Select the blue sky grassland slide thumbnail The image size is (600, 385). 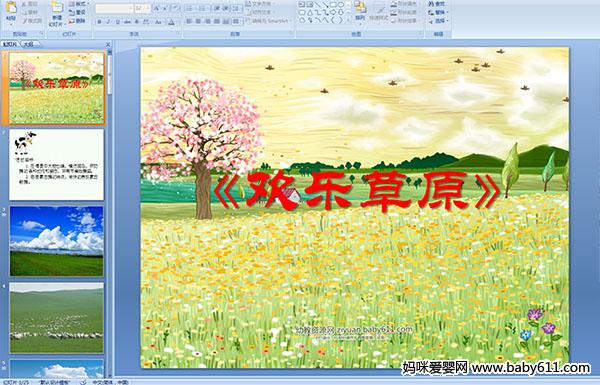point(56,241)
